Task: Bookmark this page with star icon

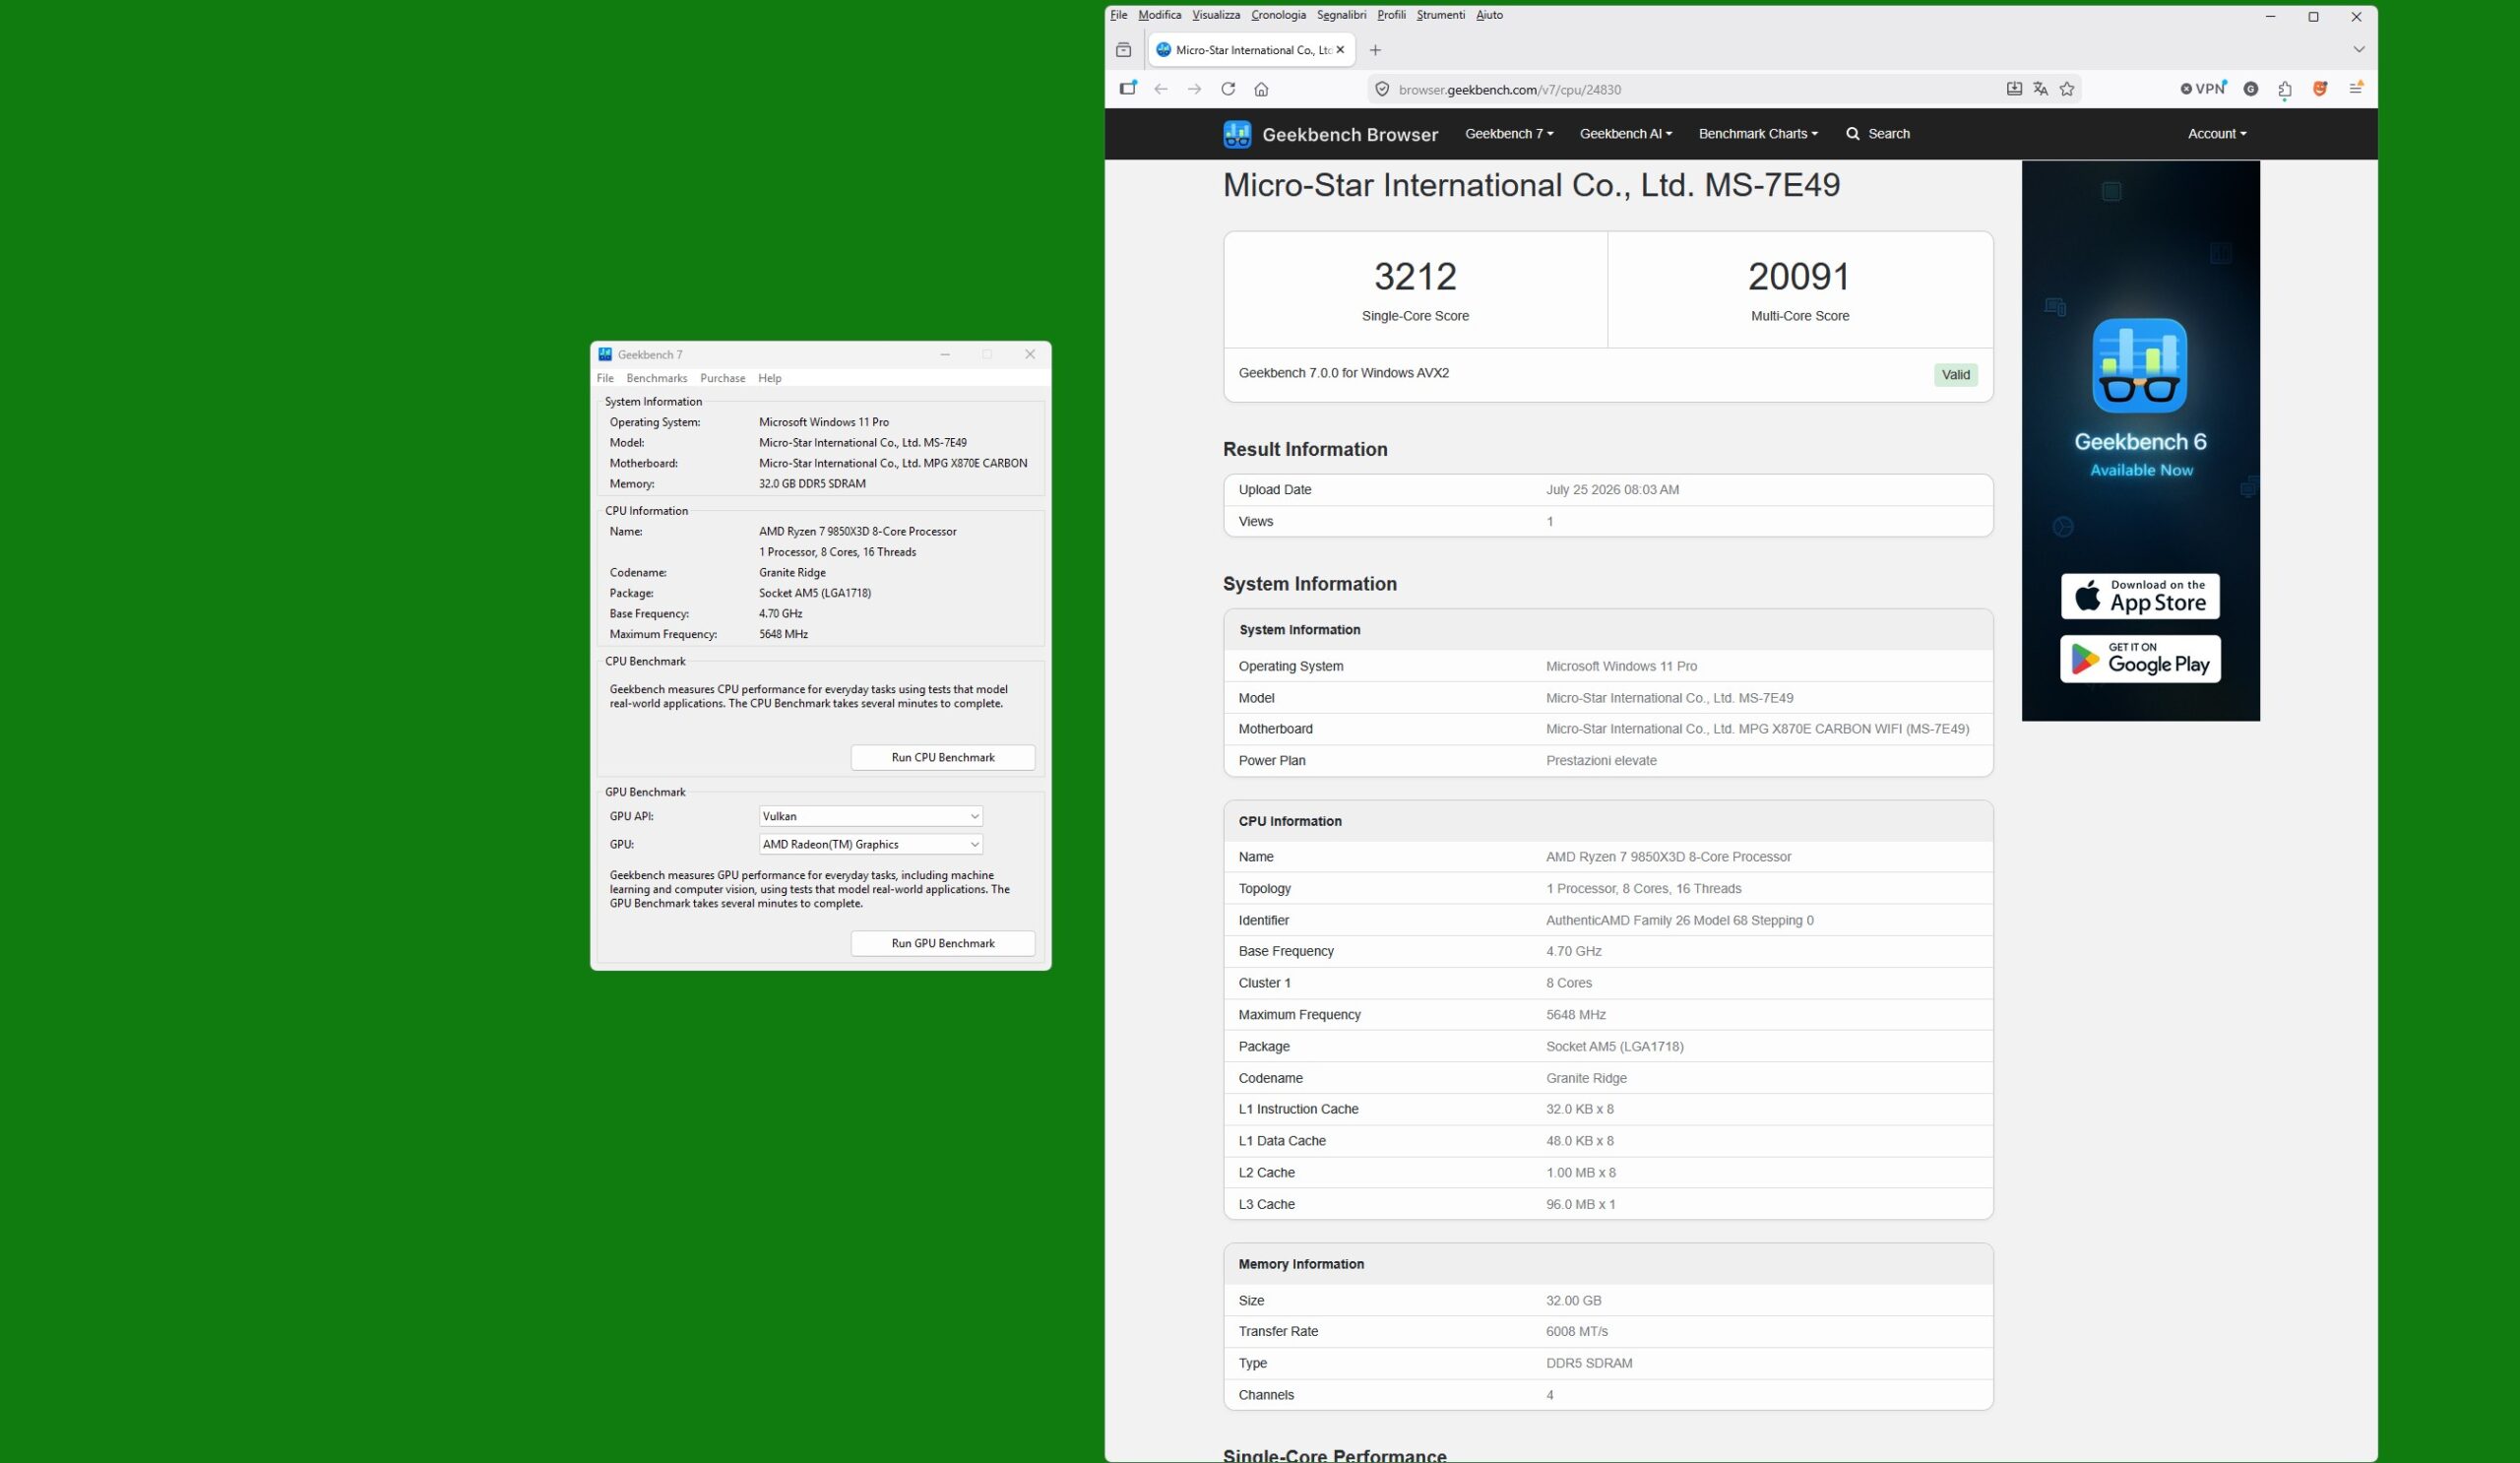Action: click(x=2067, y=89)
